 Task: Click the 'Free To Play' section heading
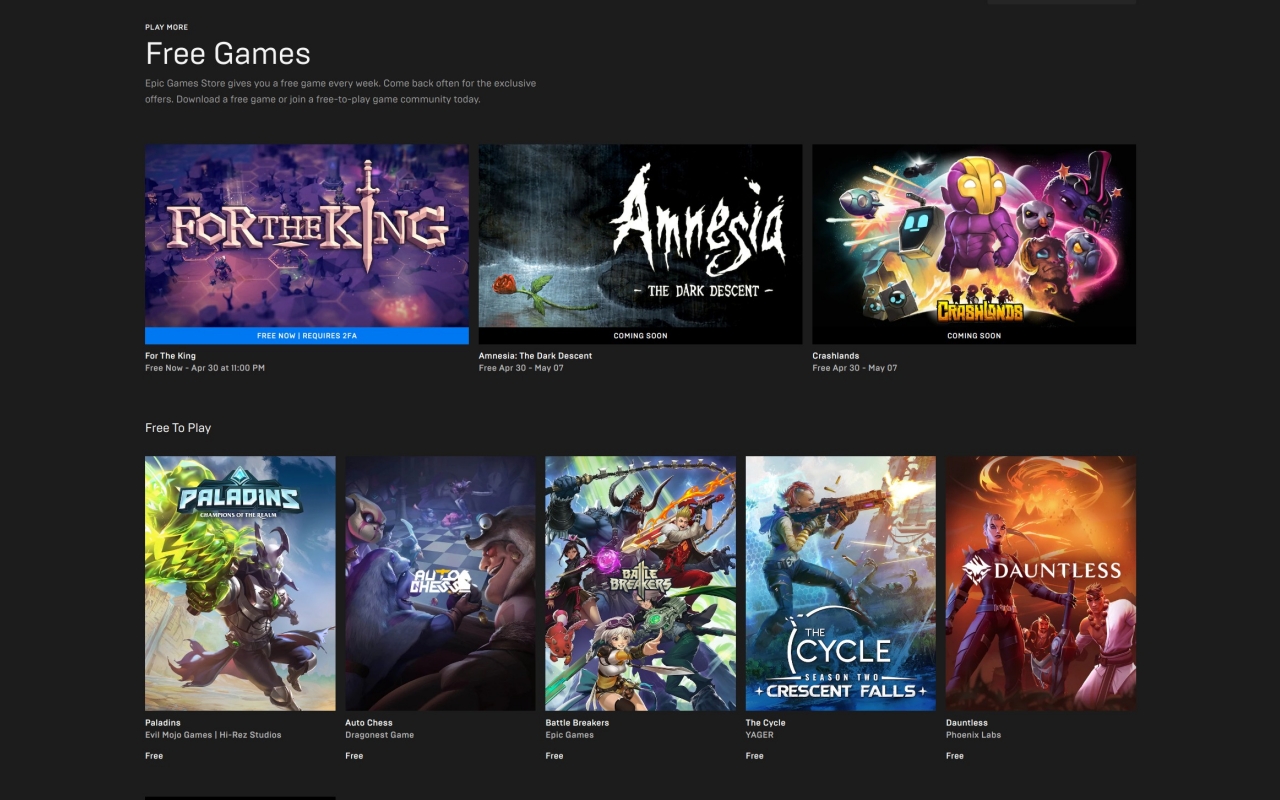coord(178,428)
